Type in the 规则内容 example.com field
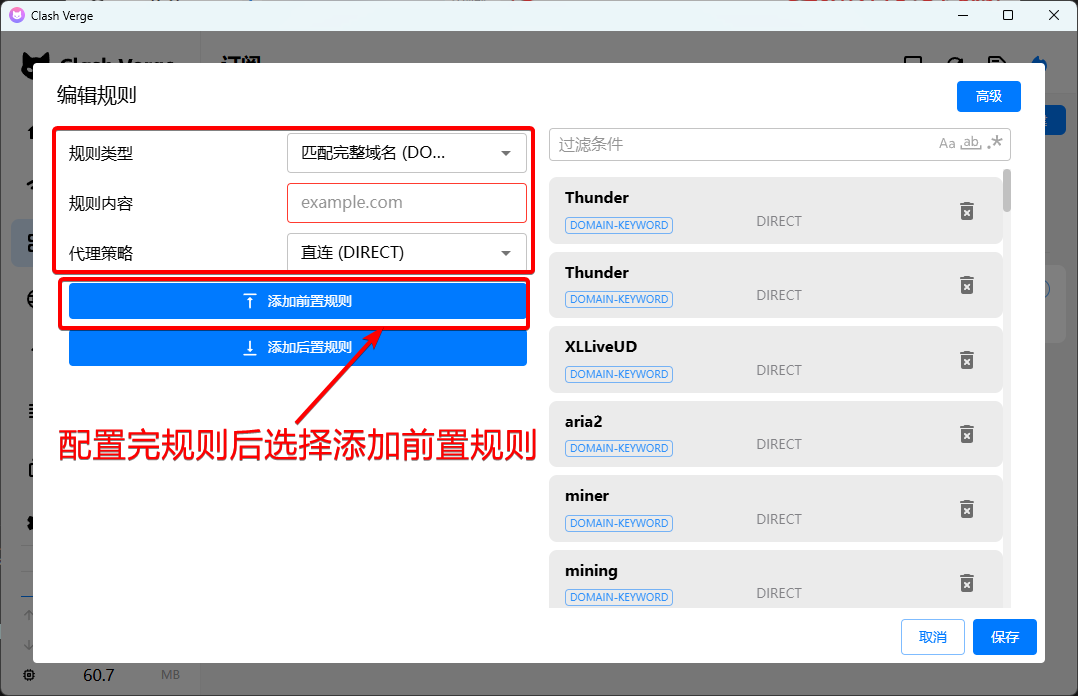Viewport: 1078px width, 696px height. pos(406,203)
